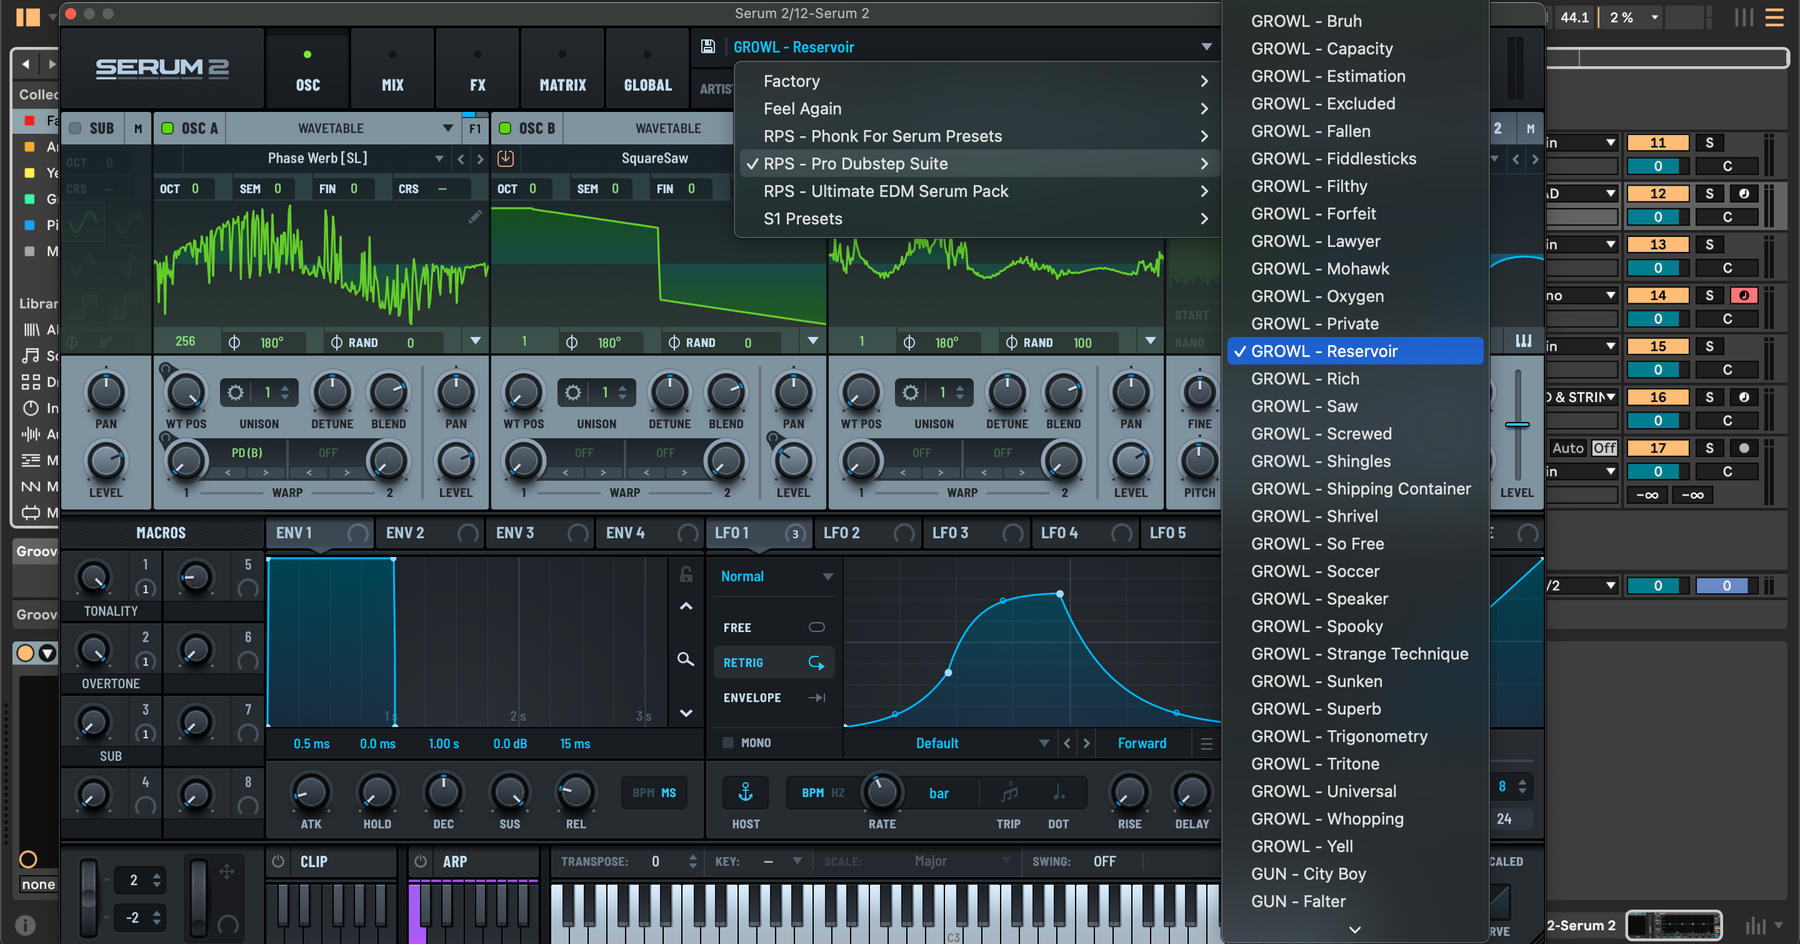
Task: Click the OSC B wavetable import icon
Action: pos(506,158)
